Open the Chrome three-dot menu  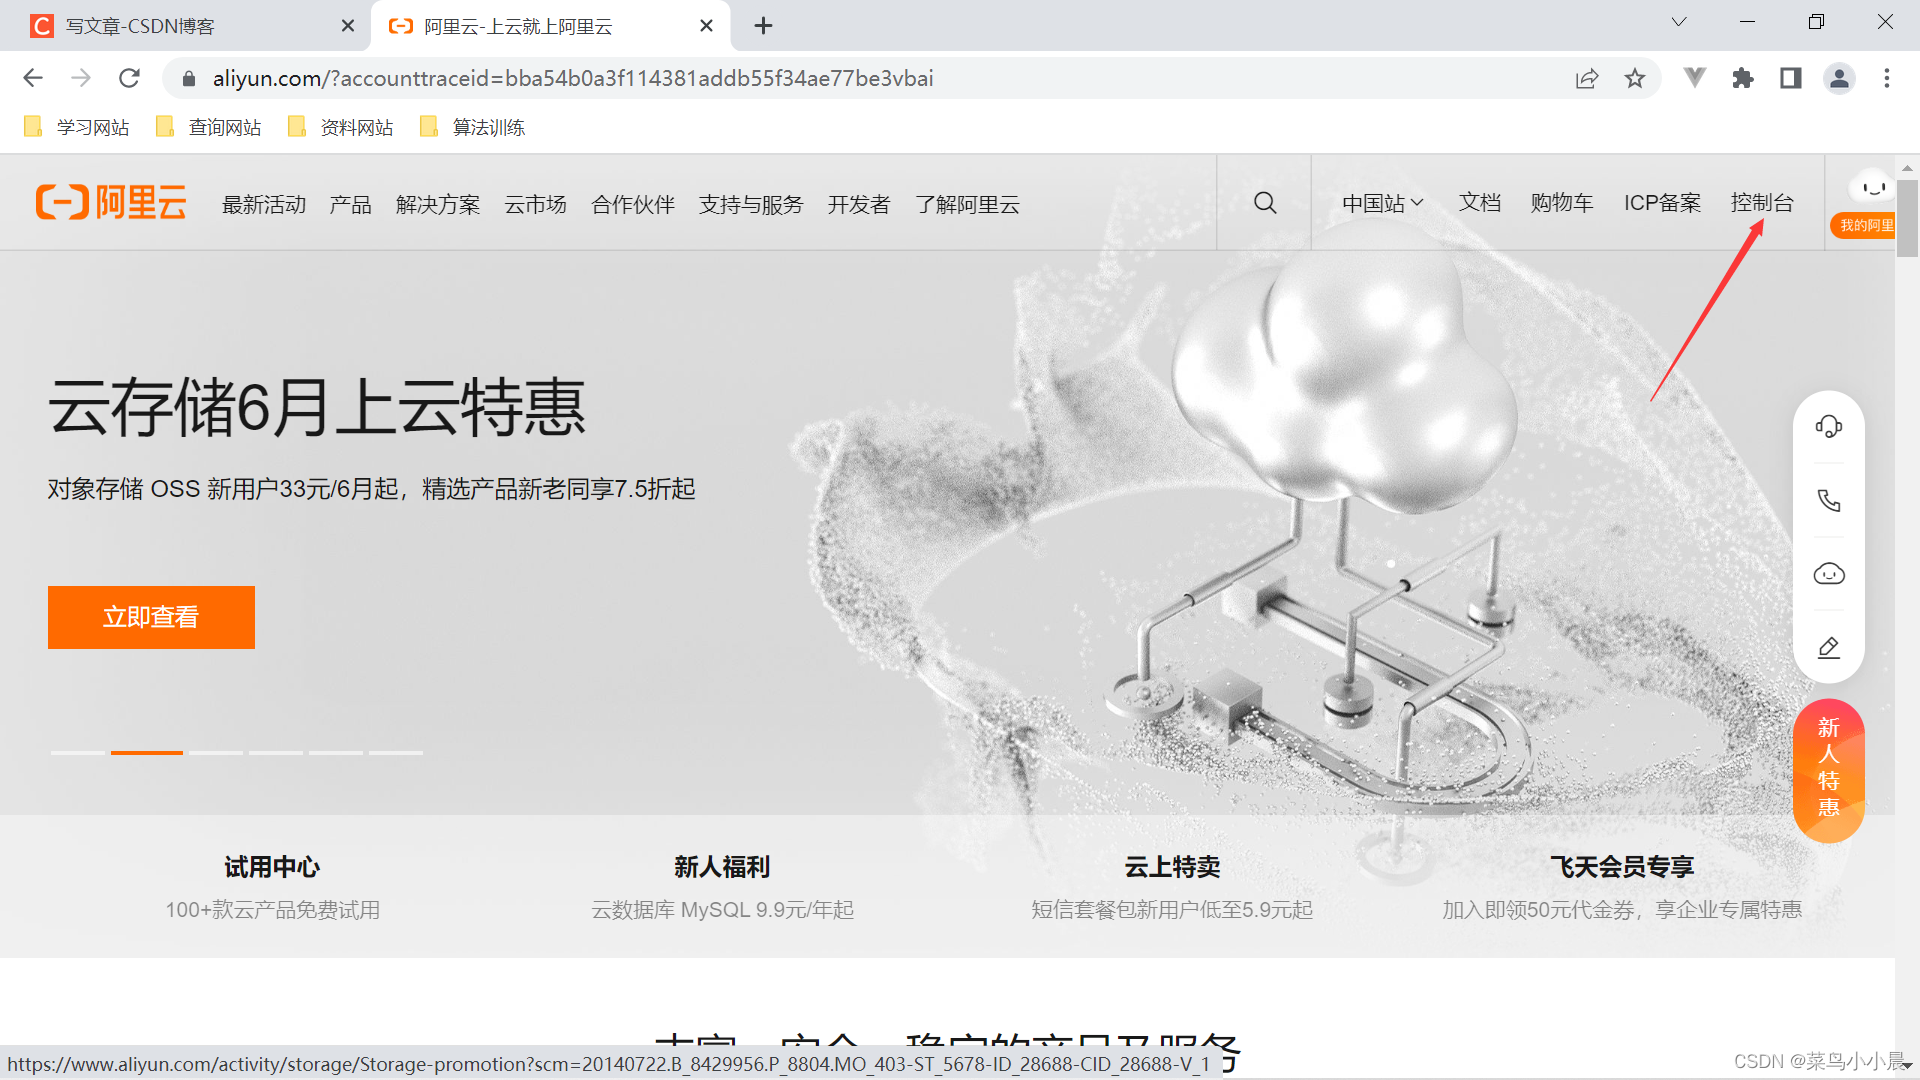[x=1886, y=78]
